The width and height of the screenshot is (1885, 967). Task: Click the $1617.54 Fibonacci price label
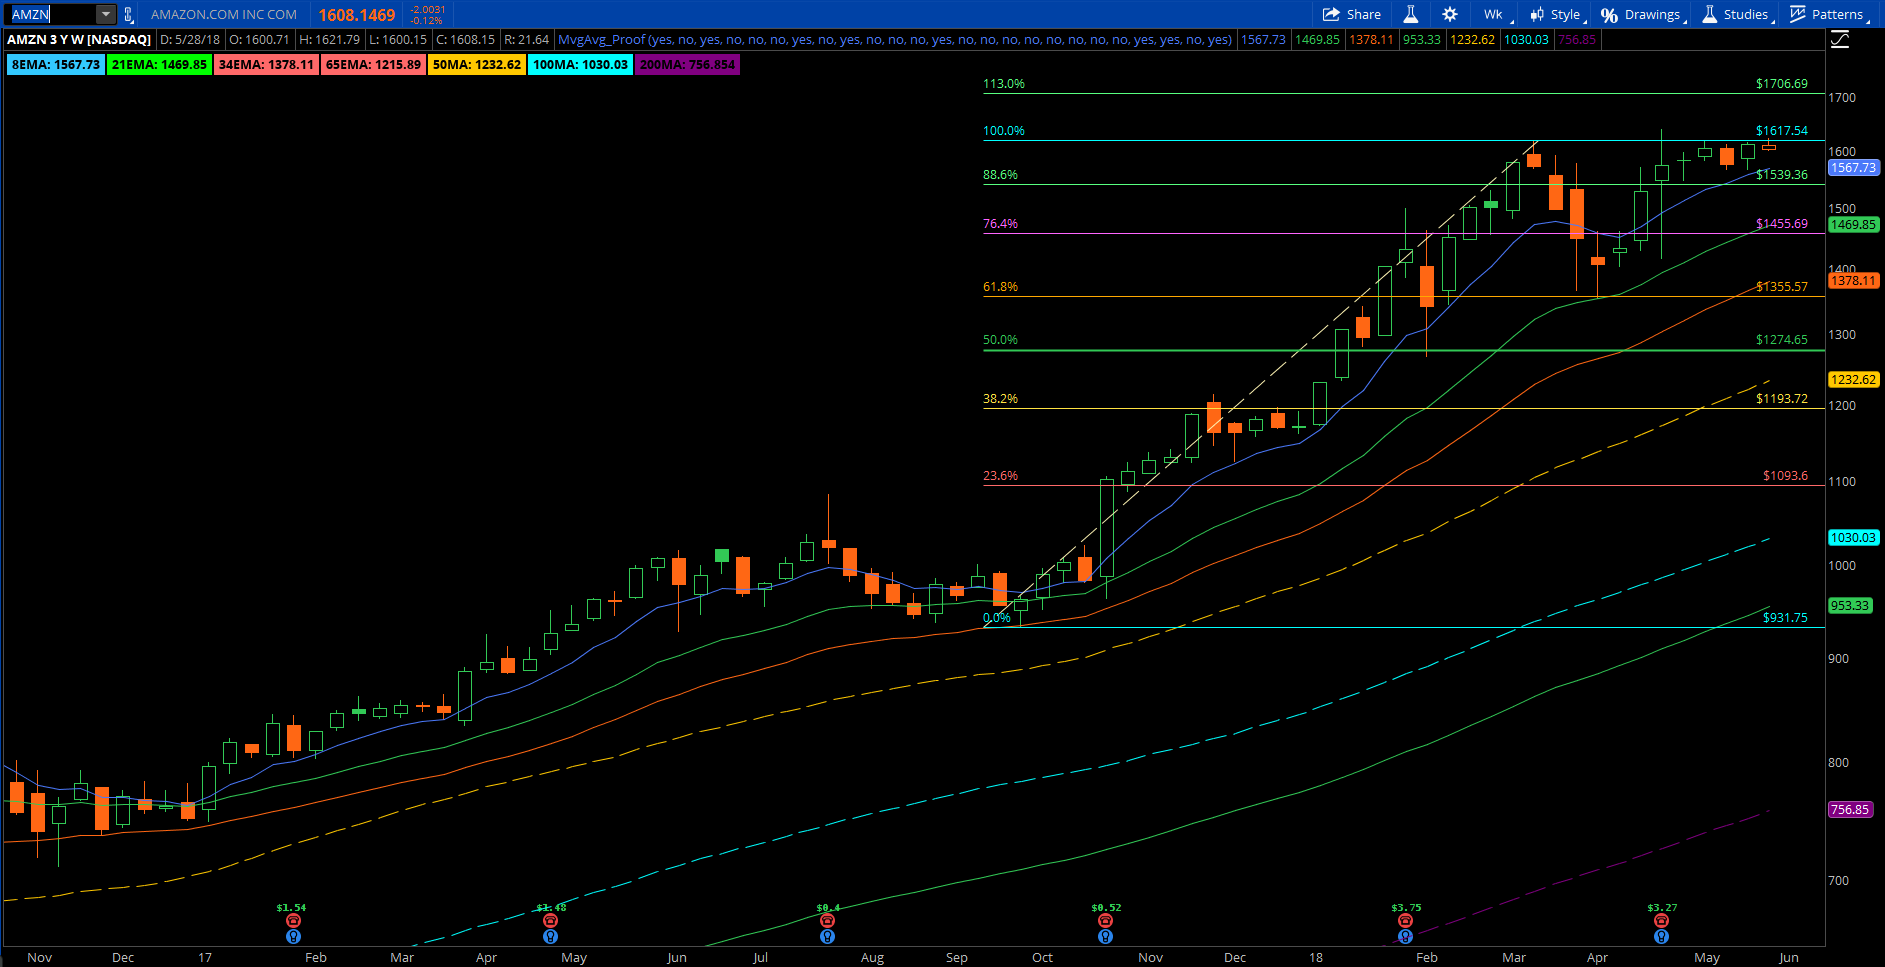(1782, 131)
